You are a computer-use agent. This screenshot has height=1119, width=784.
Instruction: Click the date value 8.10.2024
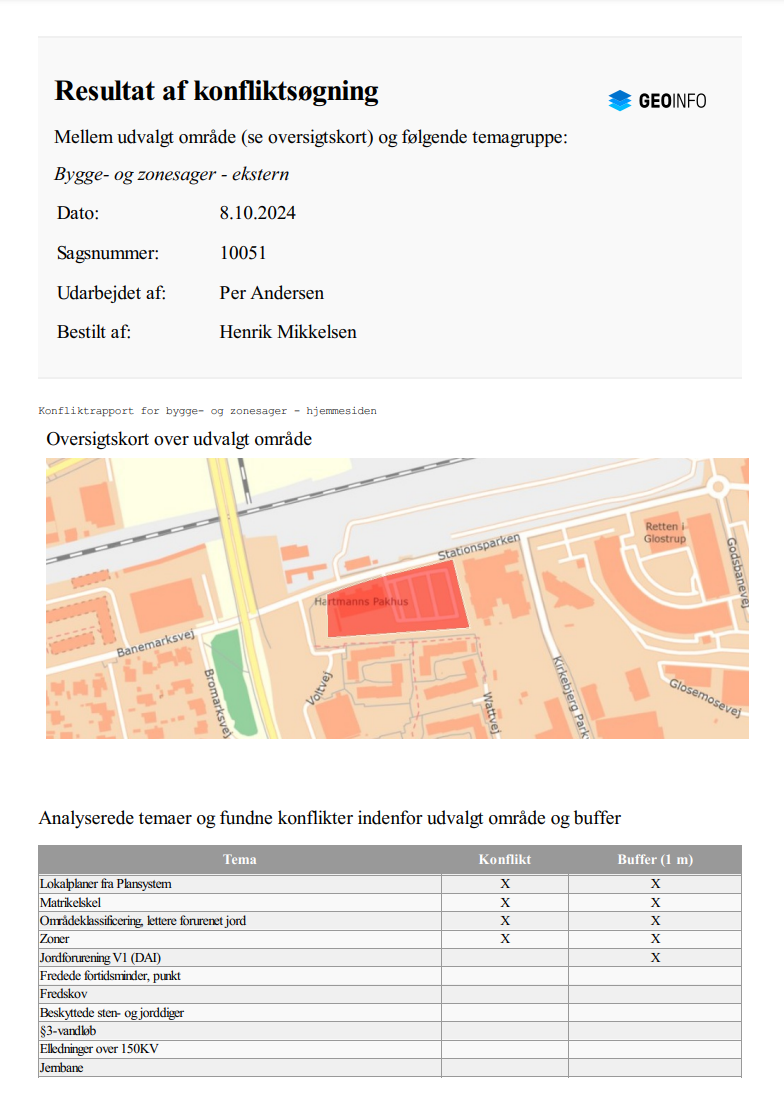(x=258, y=213)
